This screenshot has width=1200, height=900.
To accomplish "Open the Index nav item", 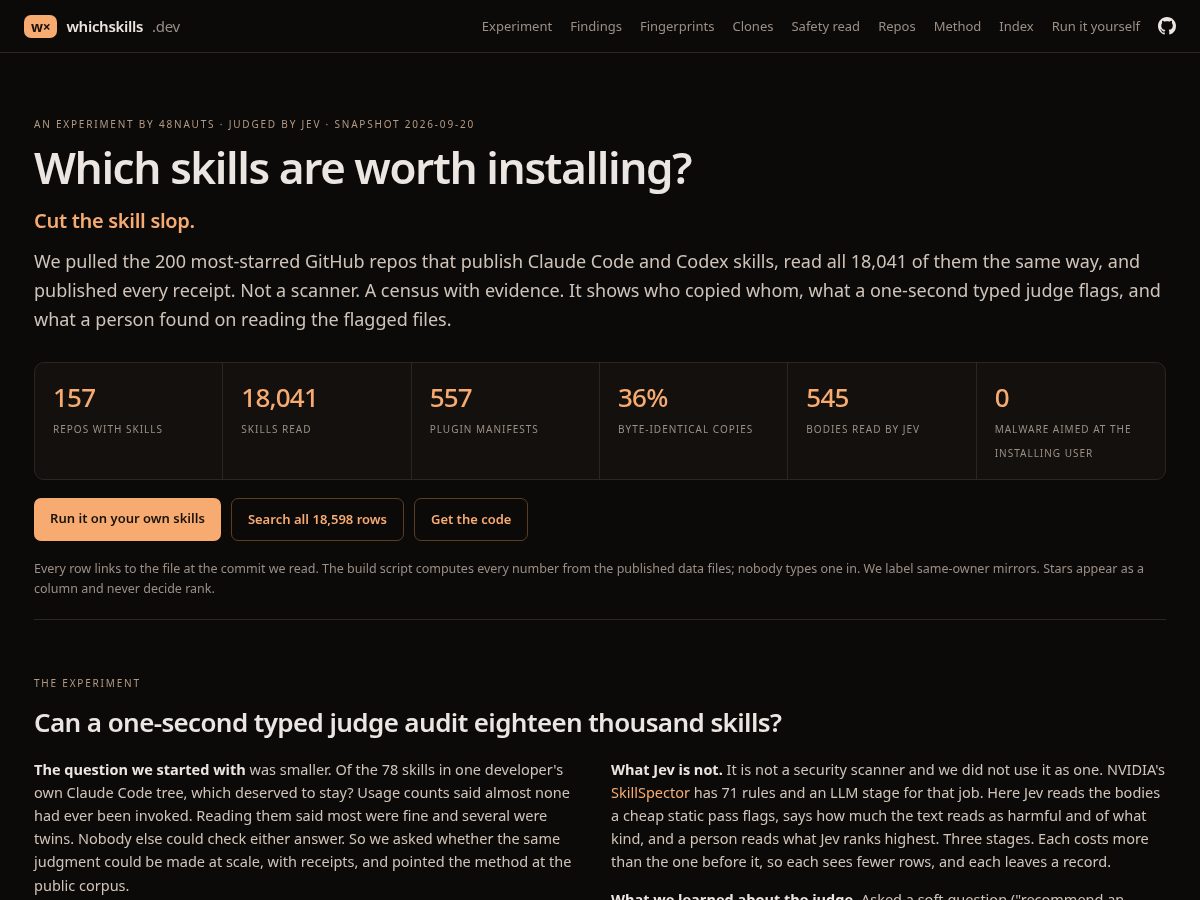I will point(1016,27).
